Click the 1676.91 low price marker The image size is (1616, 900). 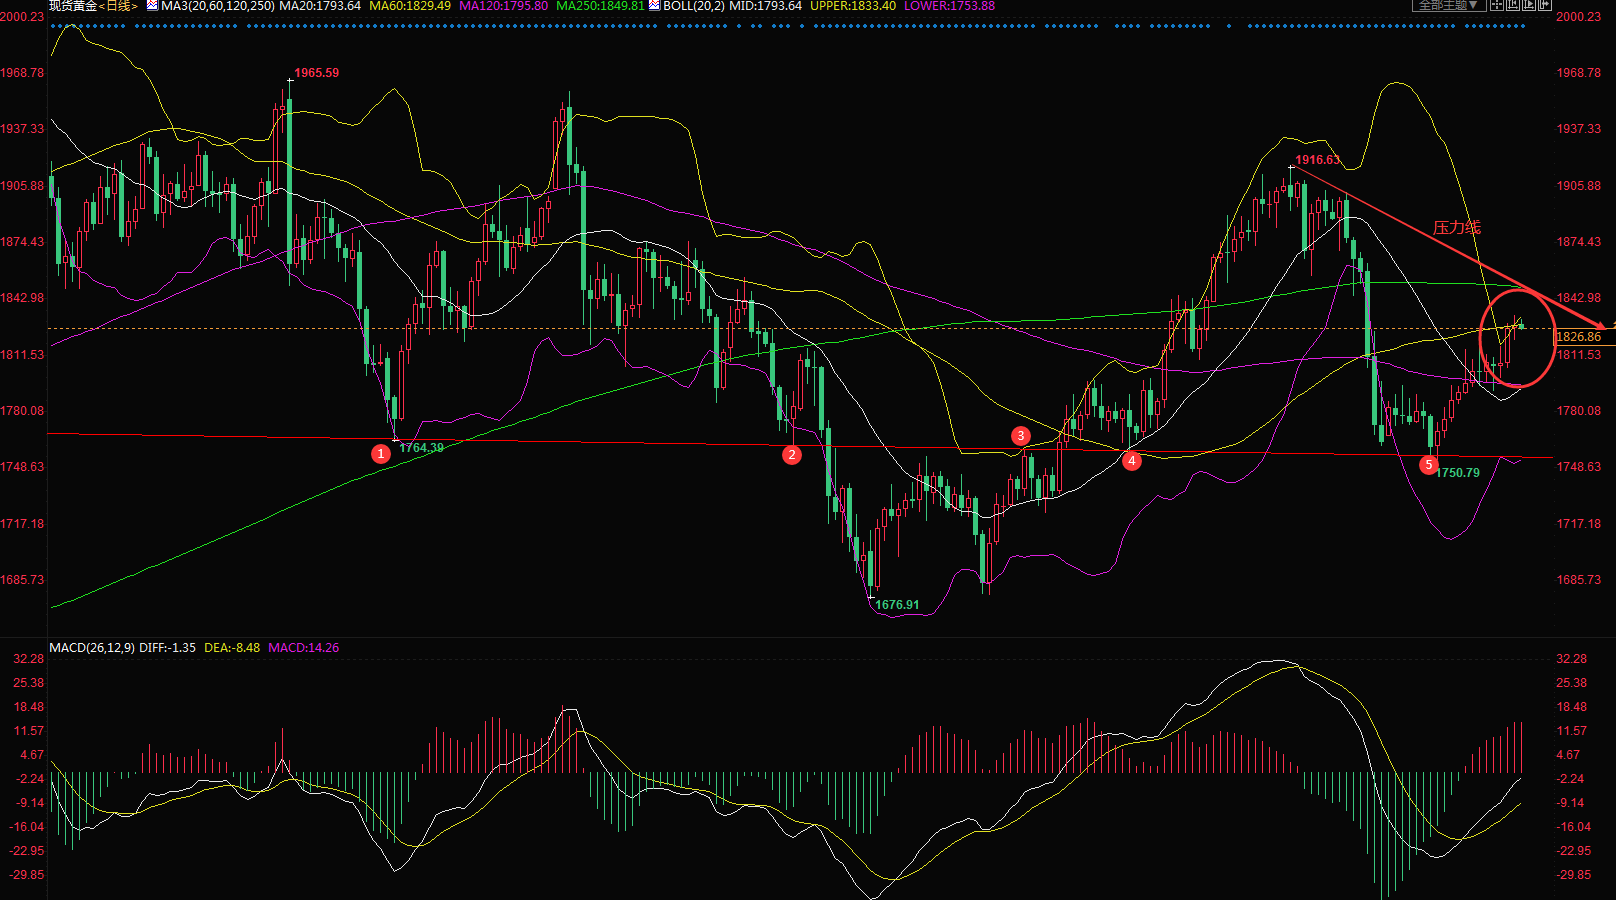pos(897,605)
